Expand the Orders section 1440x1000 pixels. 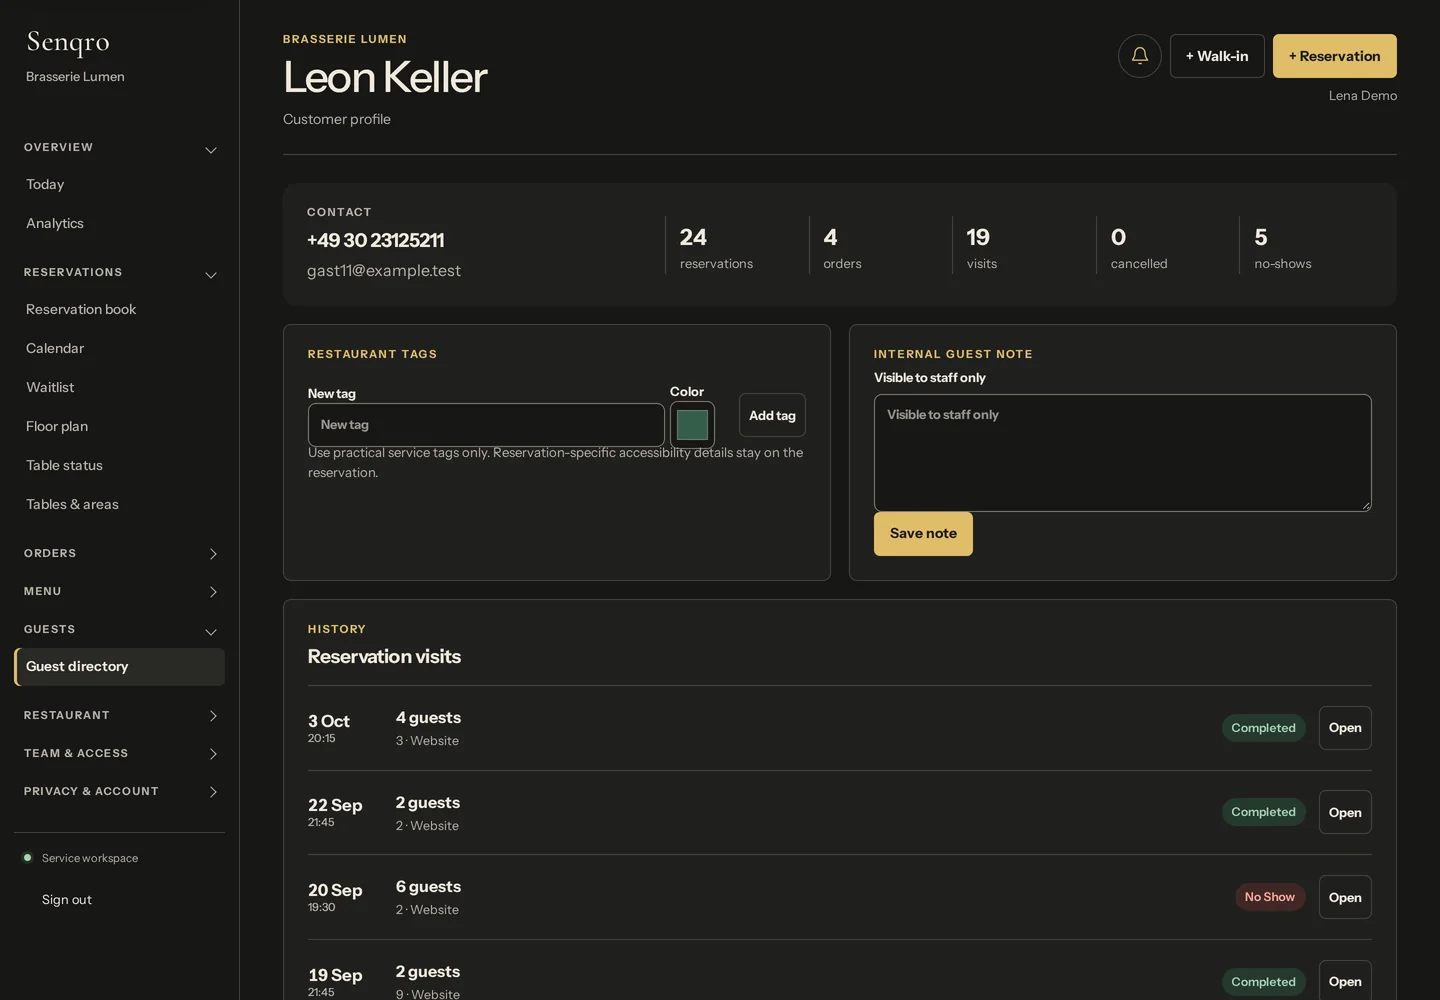coord(120,553)
